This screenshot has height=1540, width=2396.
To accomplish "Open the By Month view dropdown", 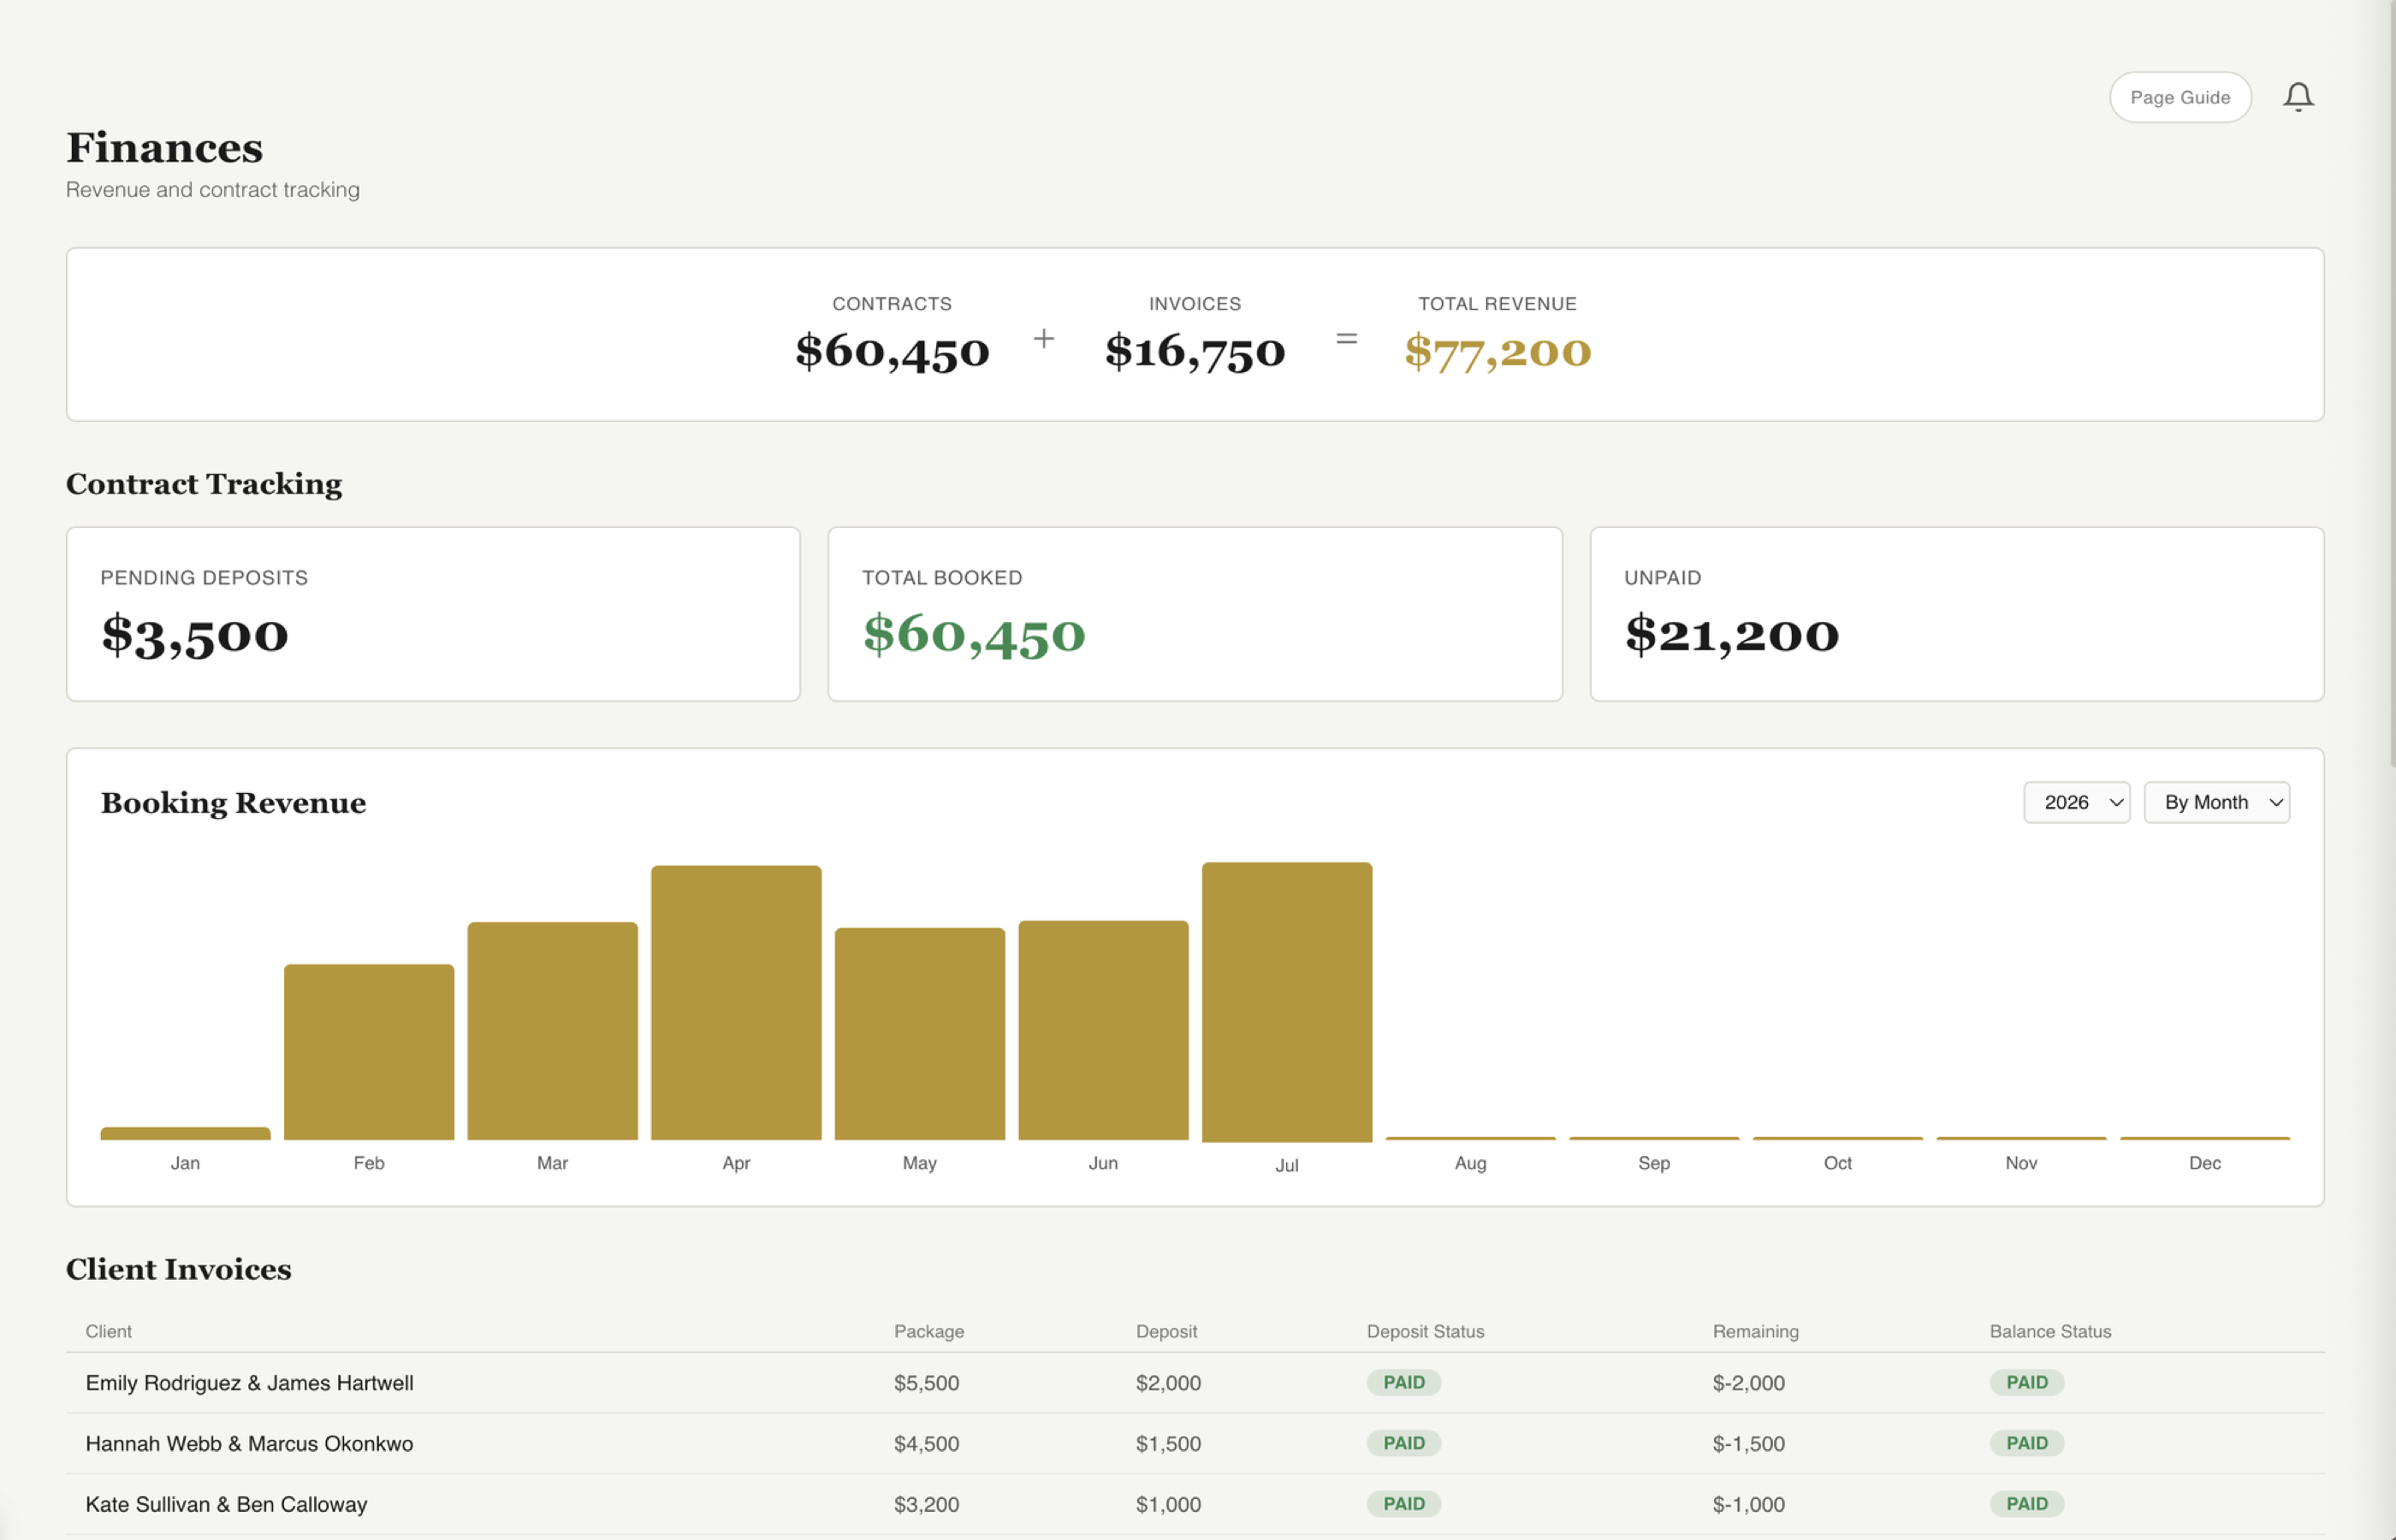I will (x=2216, y=802).
